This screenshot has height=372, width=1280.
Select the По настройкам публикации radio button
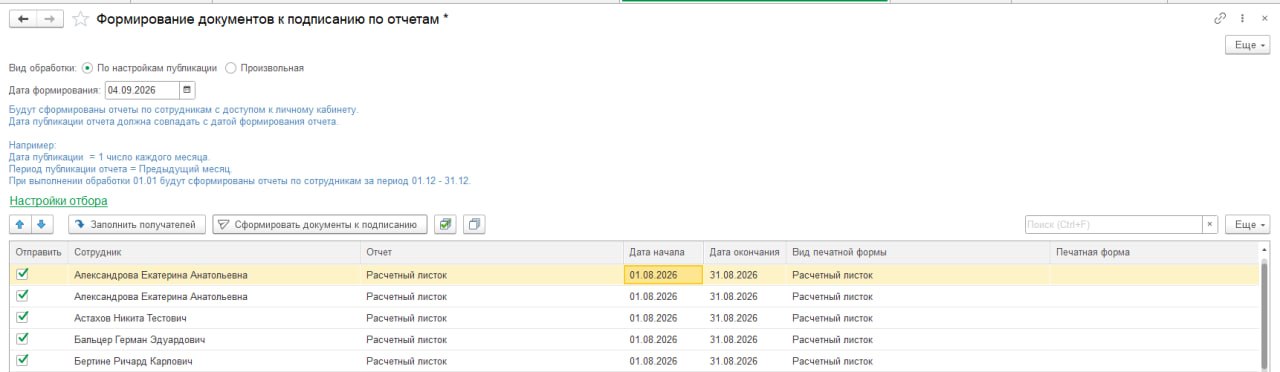click(x=88, y=68)
